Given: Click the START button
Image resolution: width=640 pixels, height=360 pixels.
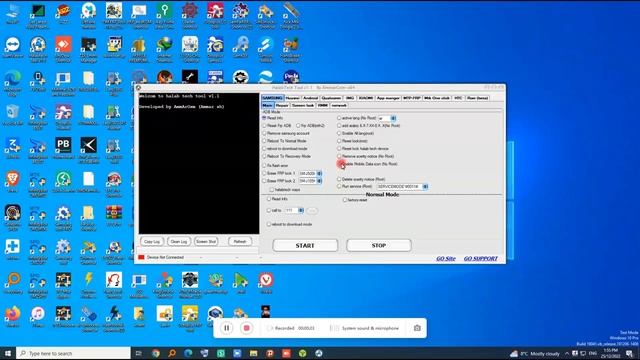Looking at the screenshot, I should click(x=305, y=246).
